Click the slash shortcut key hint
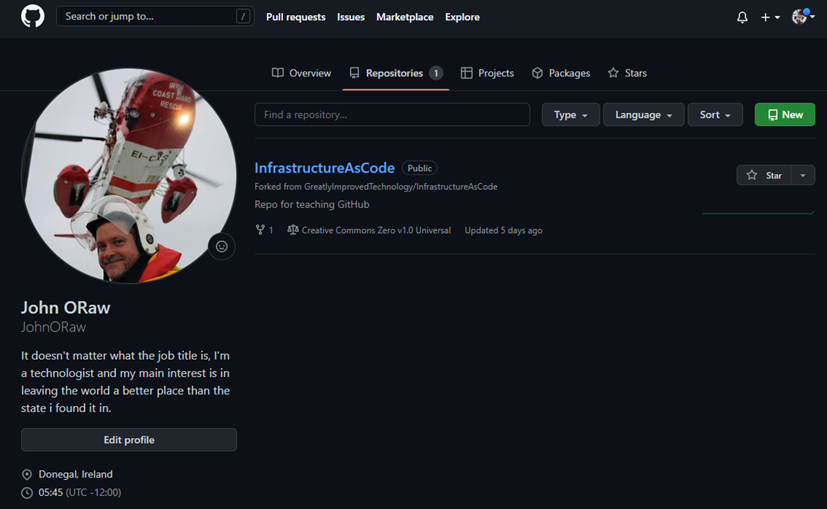 pyautogui.click(x=243, y=16)
